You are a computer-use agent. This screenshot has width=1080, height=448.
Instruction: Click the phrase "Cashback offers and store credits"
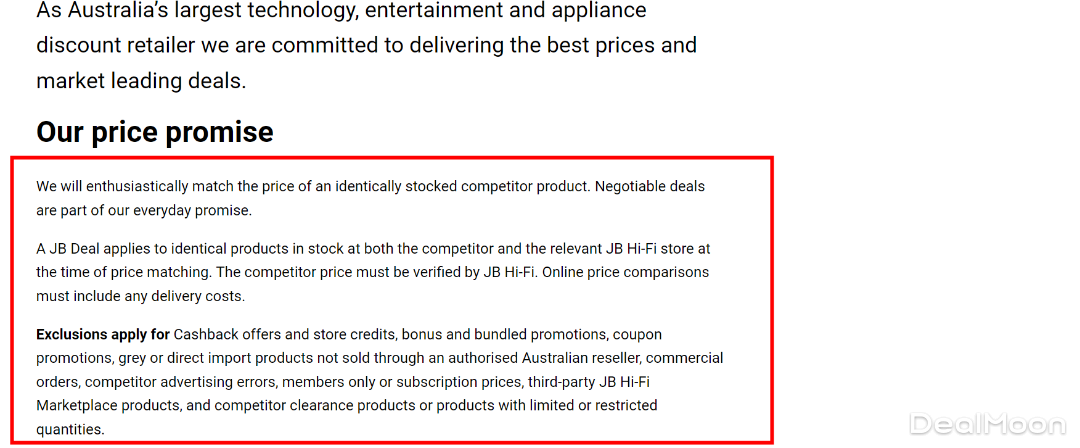(x=285, y=334)
